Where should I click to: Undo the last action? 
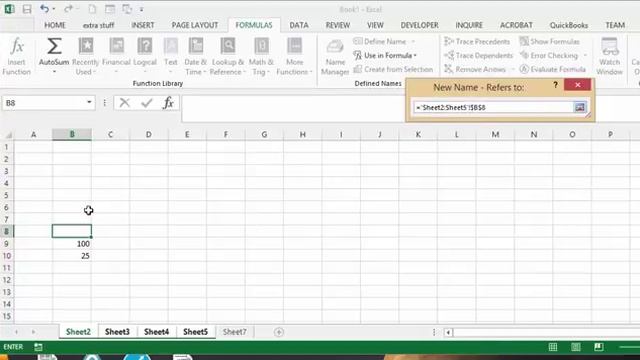pyautogui.click(x=44, y=9)
